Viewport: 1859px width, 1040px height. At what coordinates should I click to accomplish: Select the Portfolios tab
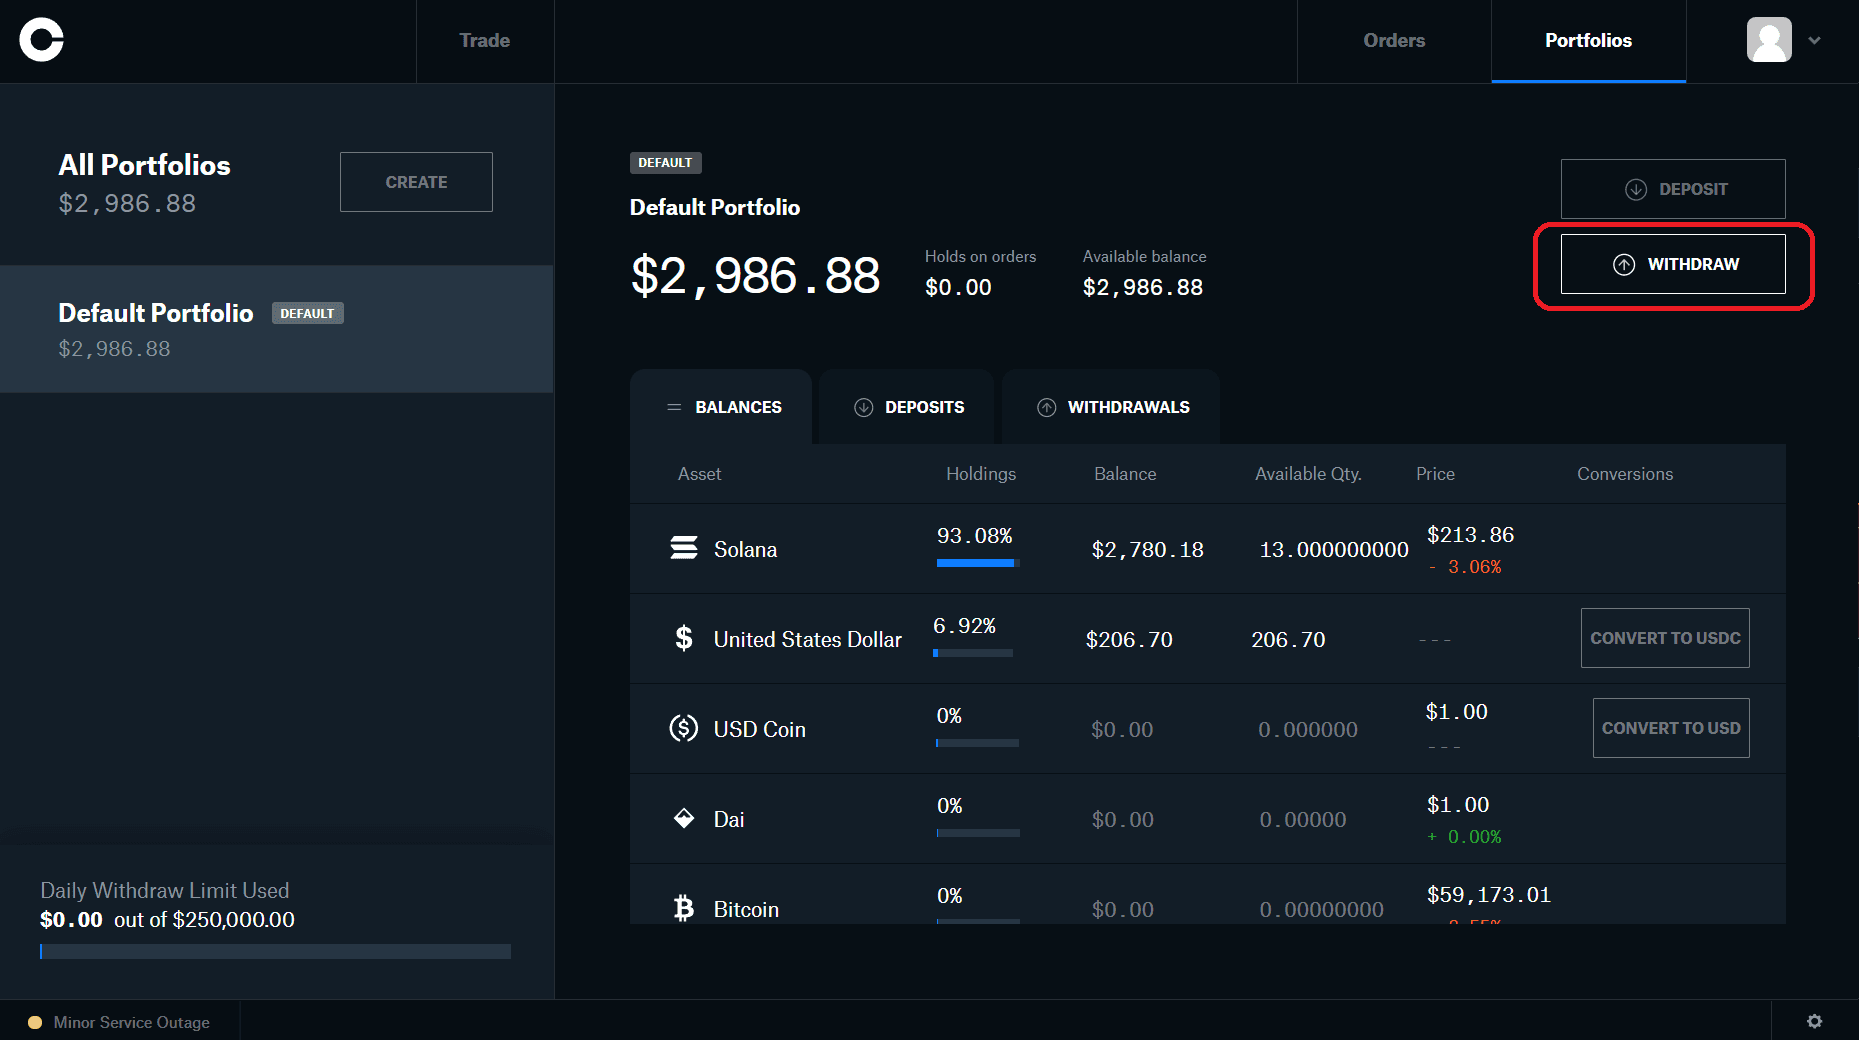pos(1588,41)
